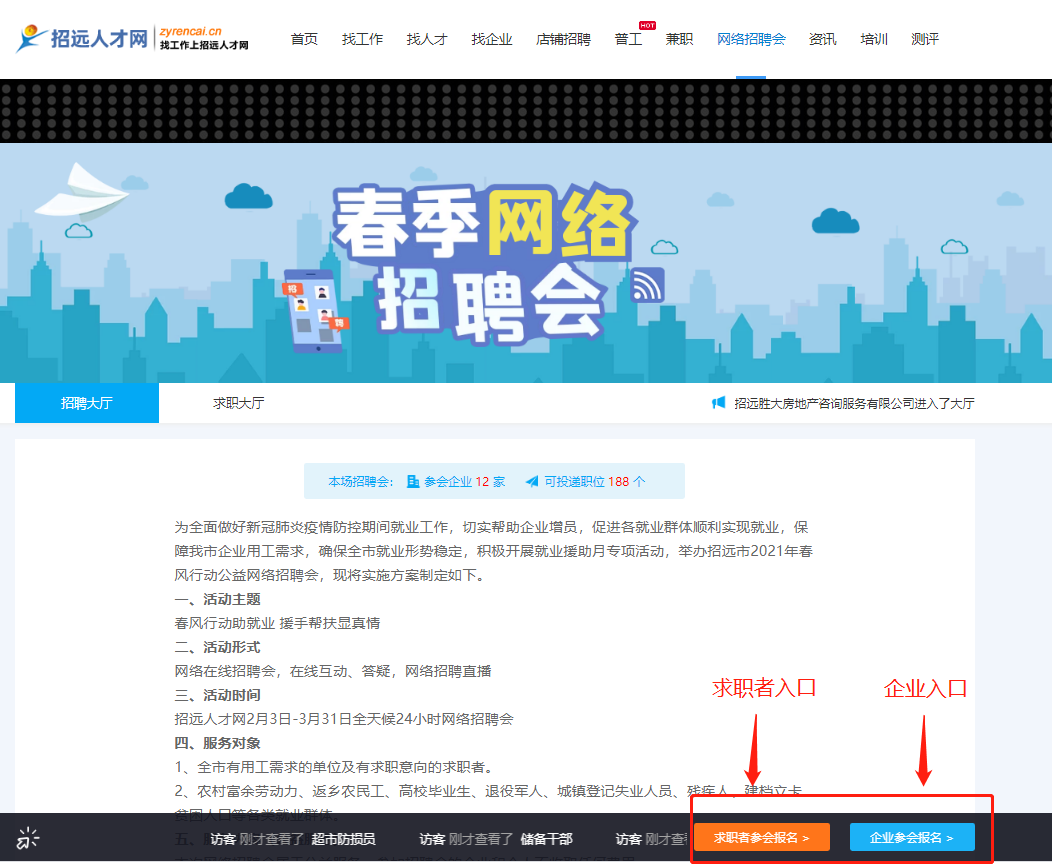Click the blue 企业参会报名 button
Image resolution: width=1052 pixels, height=865 pixels.
[x=911, y=837]
